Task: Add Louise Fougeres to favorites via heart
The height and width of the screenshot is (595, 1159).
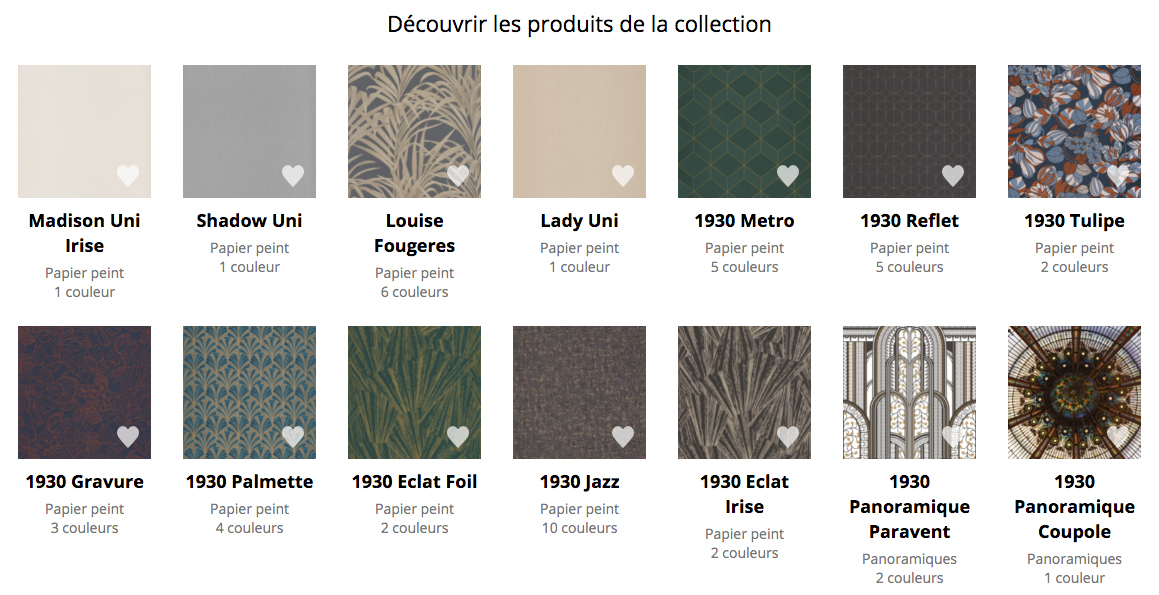Action: click(458, 175)
